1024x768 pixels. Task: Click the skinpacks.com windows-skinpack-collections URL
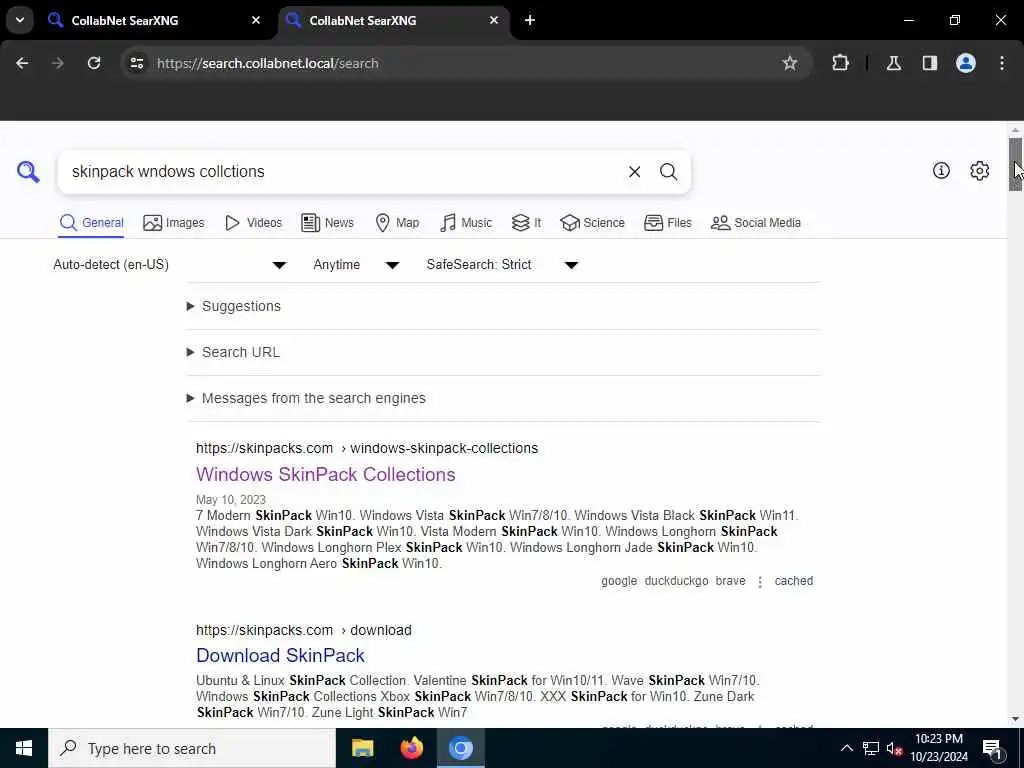click(x=367, y=449)
